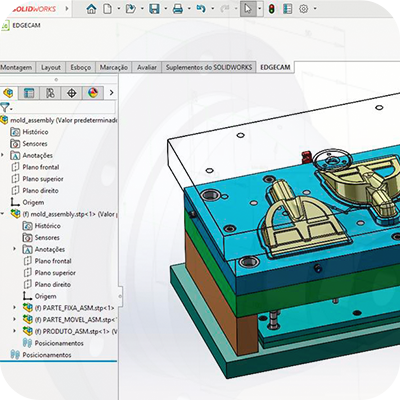Expand the PARTE_MOVEL_ASM.stp node
The image size is (400, 400).
tap(14, 319)
